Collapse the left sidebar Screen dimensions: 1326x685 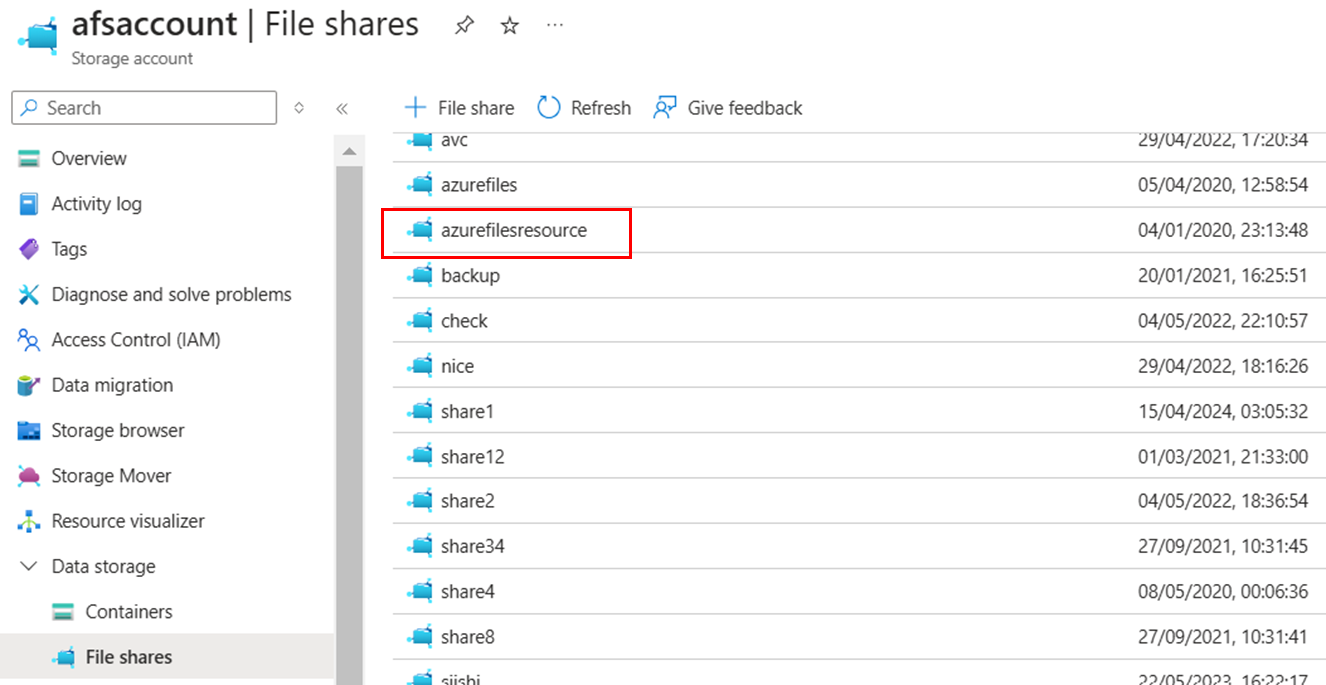pyautogui.click(x=341, y=108)
